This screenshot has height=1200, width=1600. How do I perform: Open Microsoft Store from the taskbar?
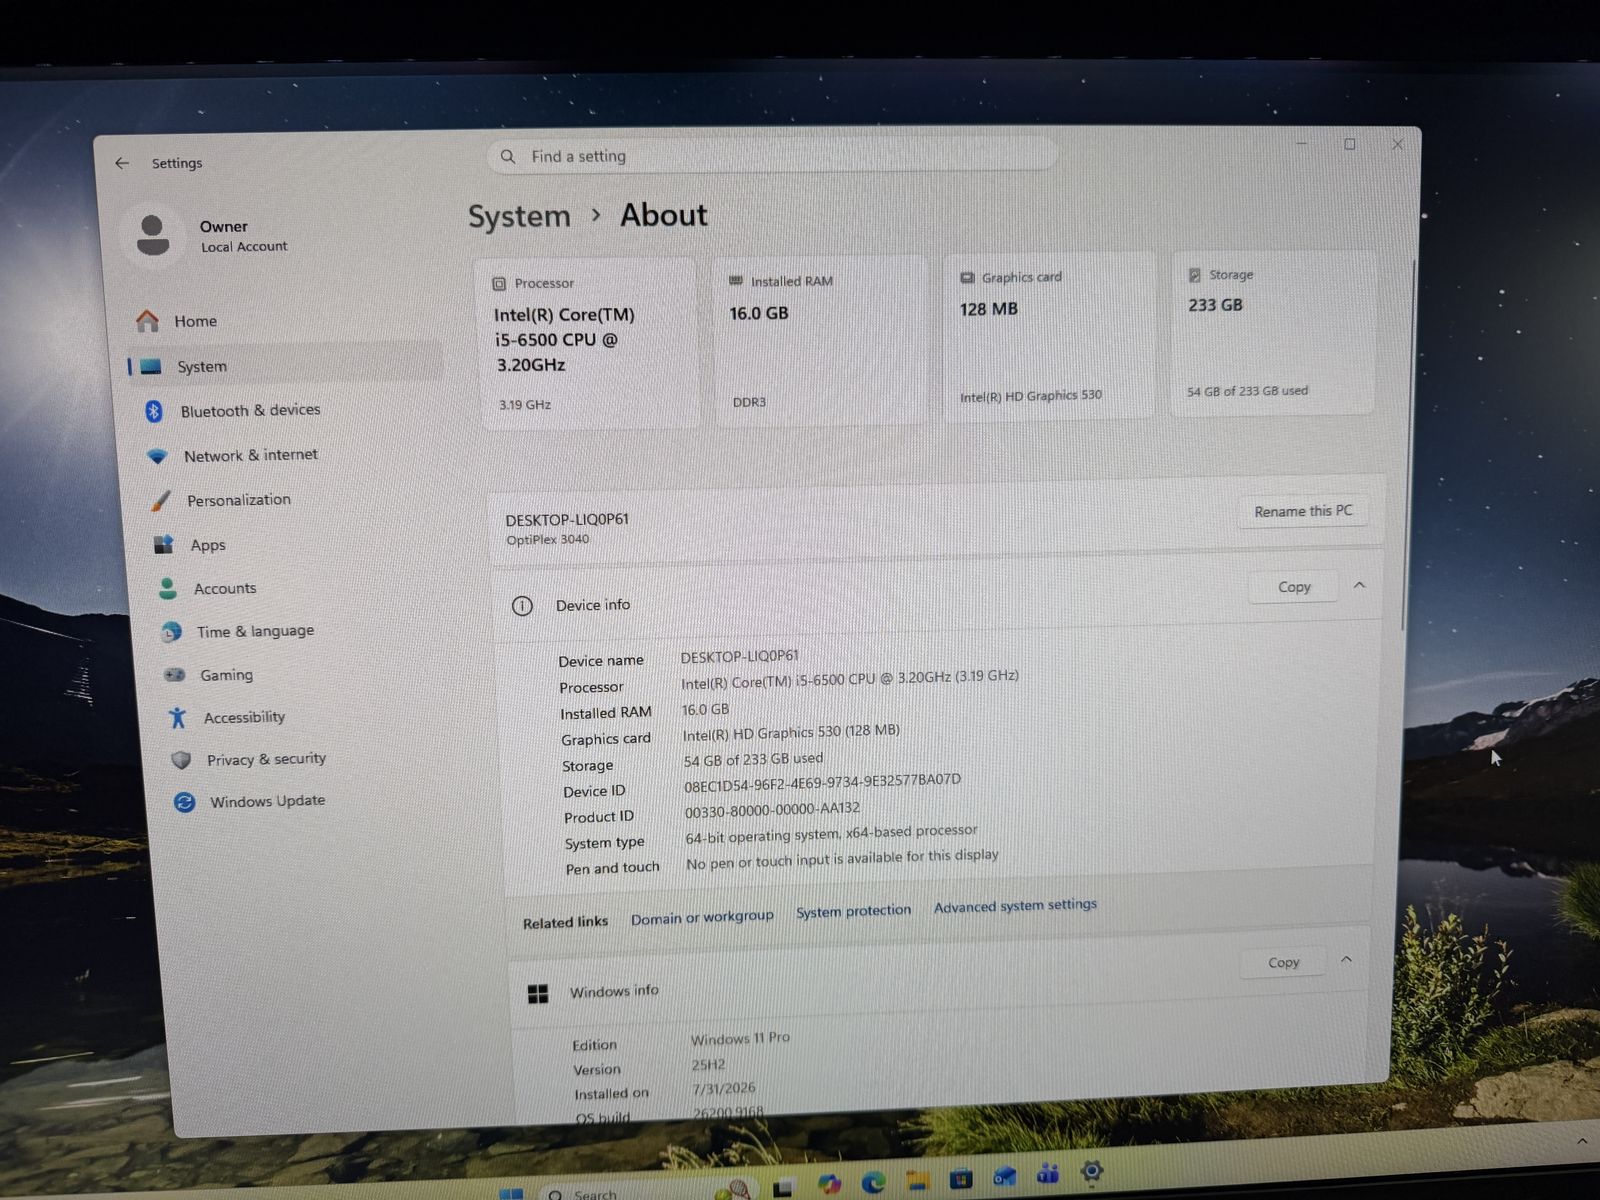[961, 1179]
